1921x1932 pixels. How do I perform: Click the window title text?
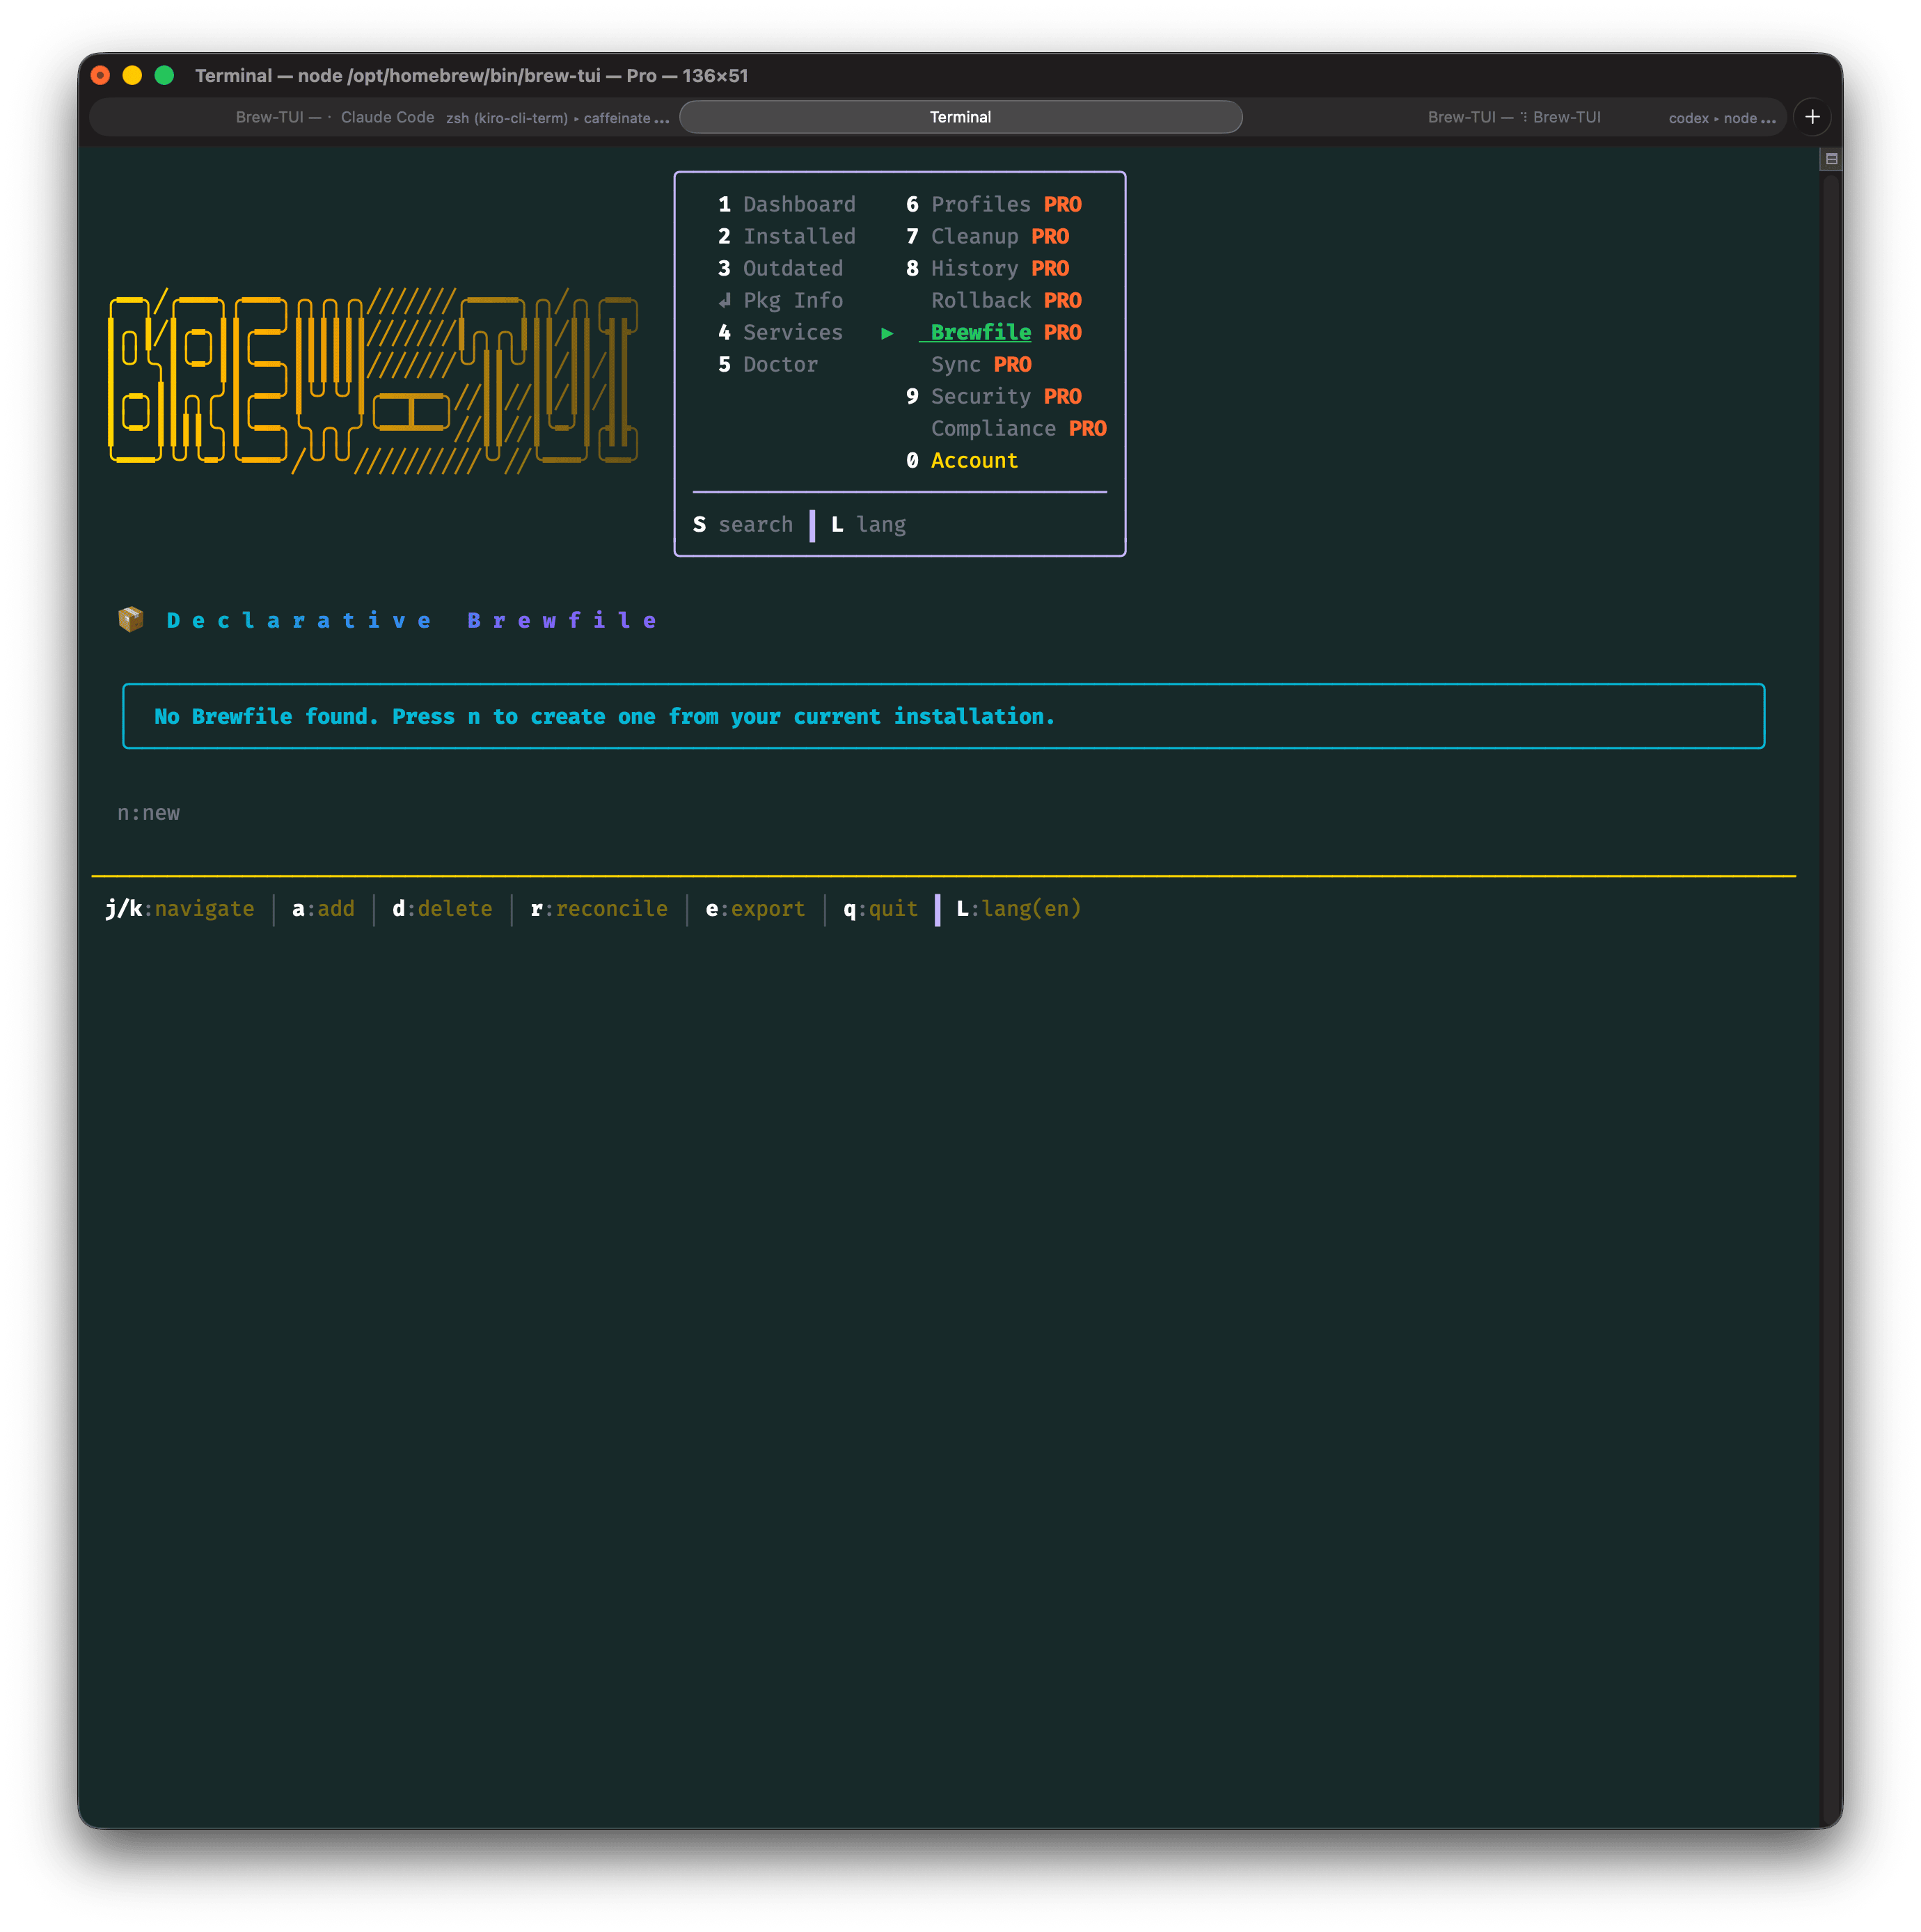(x=471, y=76)
